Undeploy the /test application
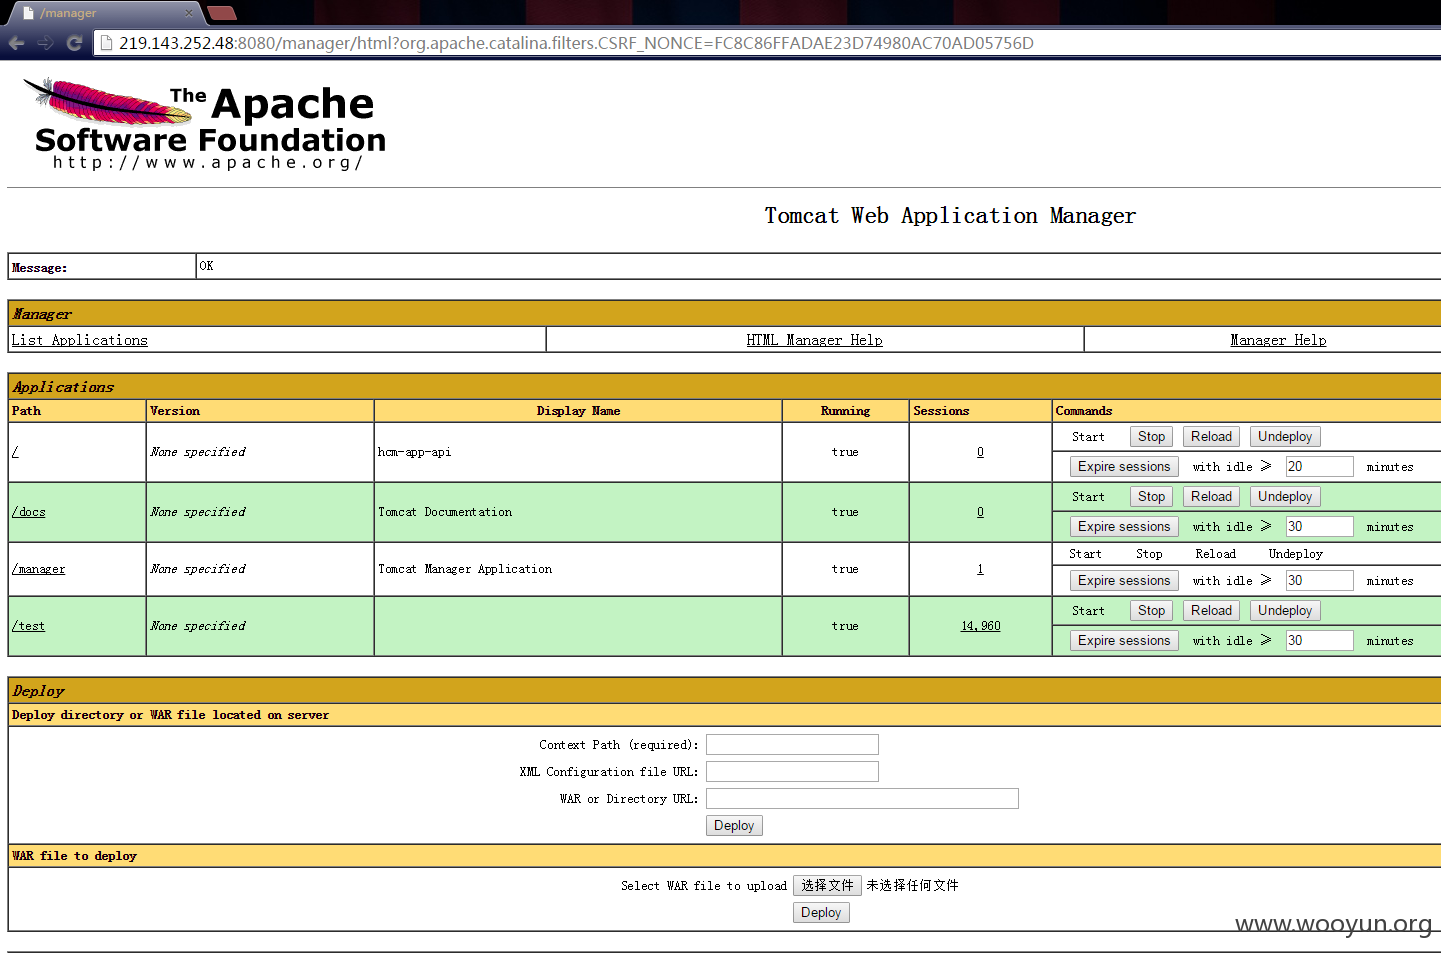Screen dimensions: 1441x953 [1285, 611]
